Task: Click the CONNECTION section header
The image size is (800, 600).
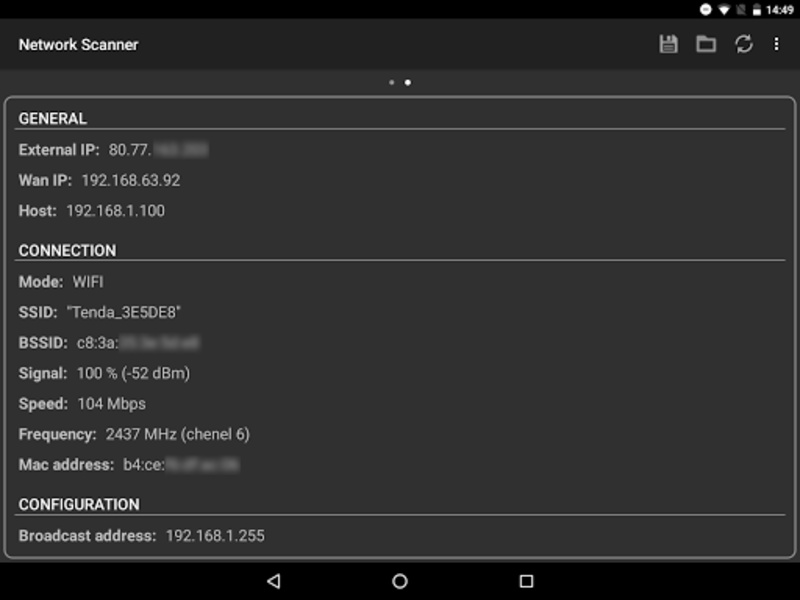Action: [x=67, y=251]
